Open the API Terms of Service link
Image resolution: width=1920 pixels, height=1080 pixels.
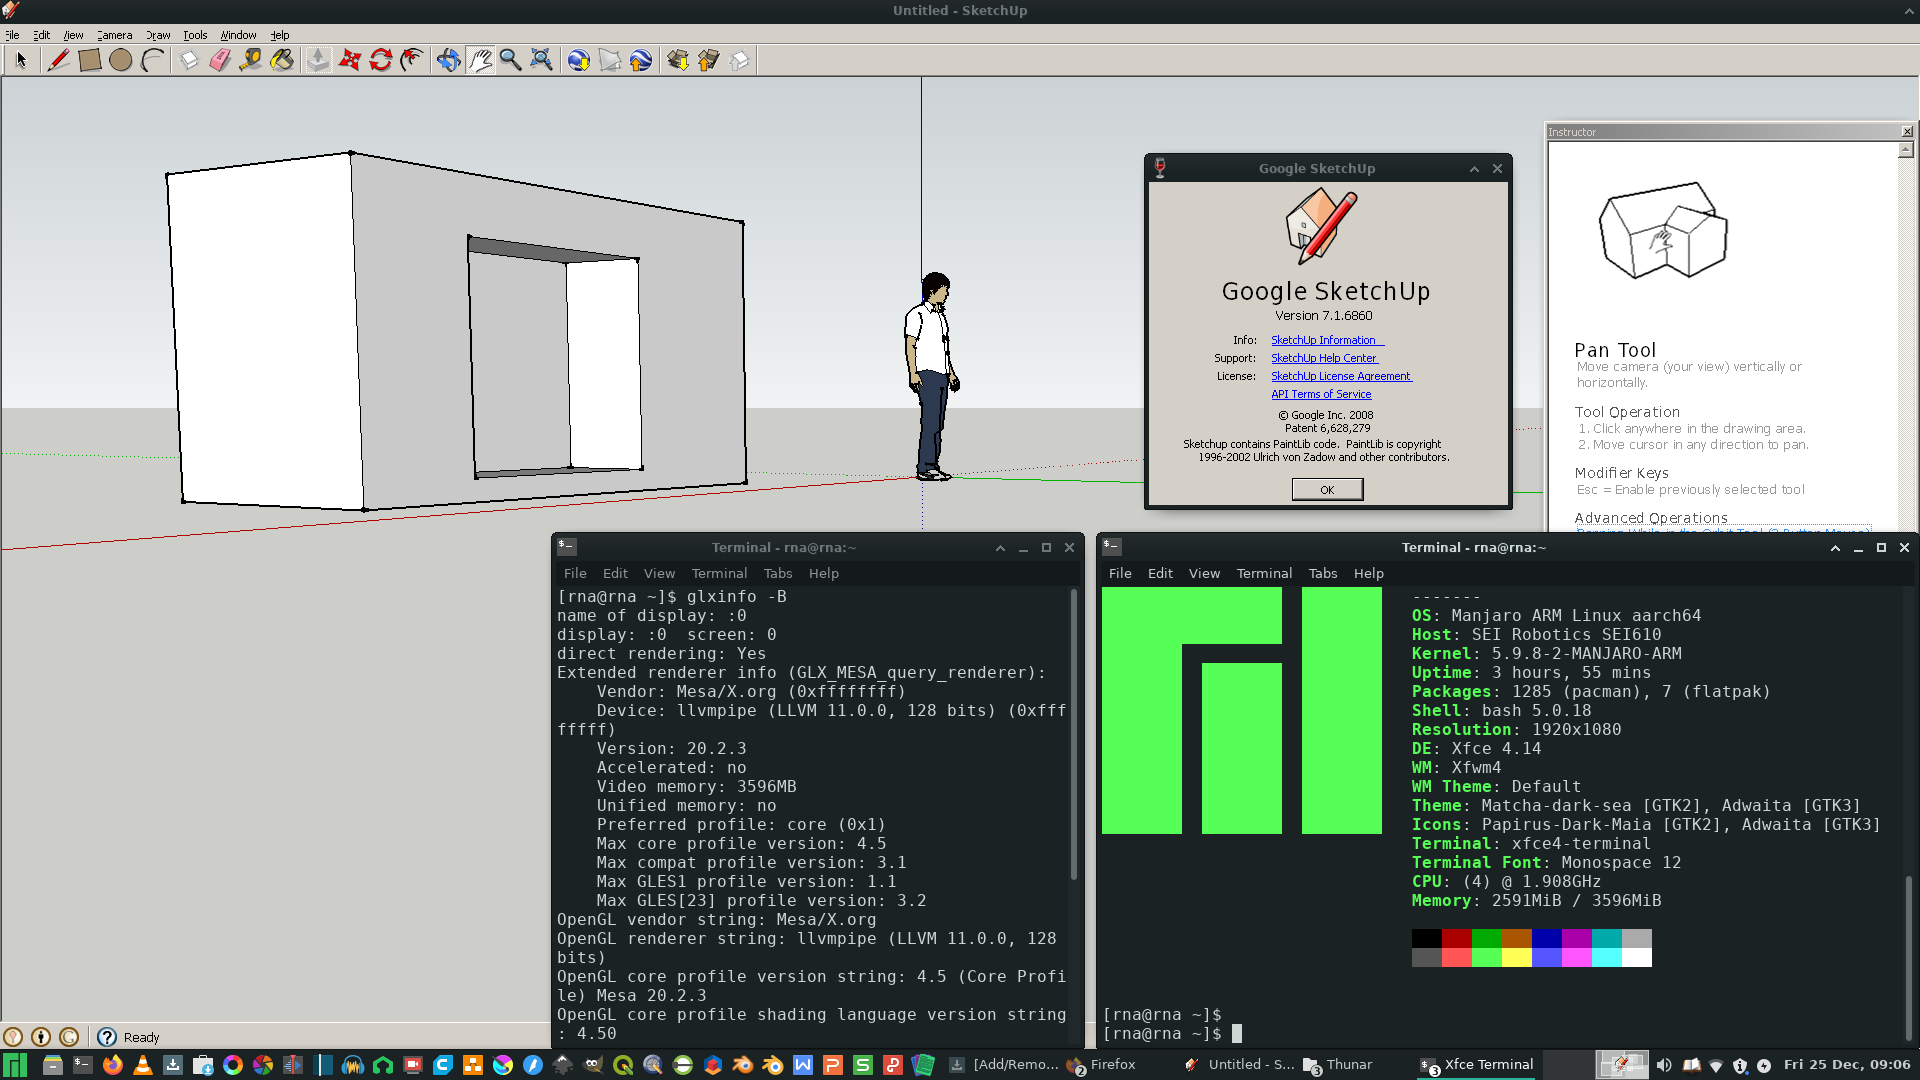[x=1321, y=394]
